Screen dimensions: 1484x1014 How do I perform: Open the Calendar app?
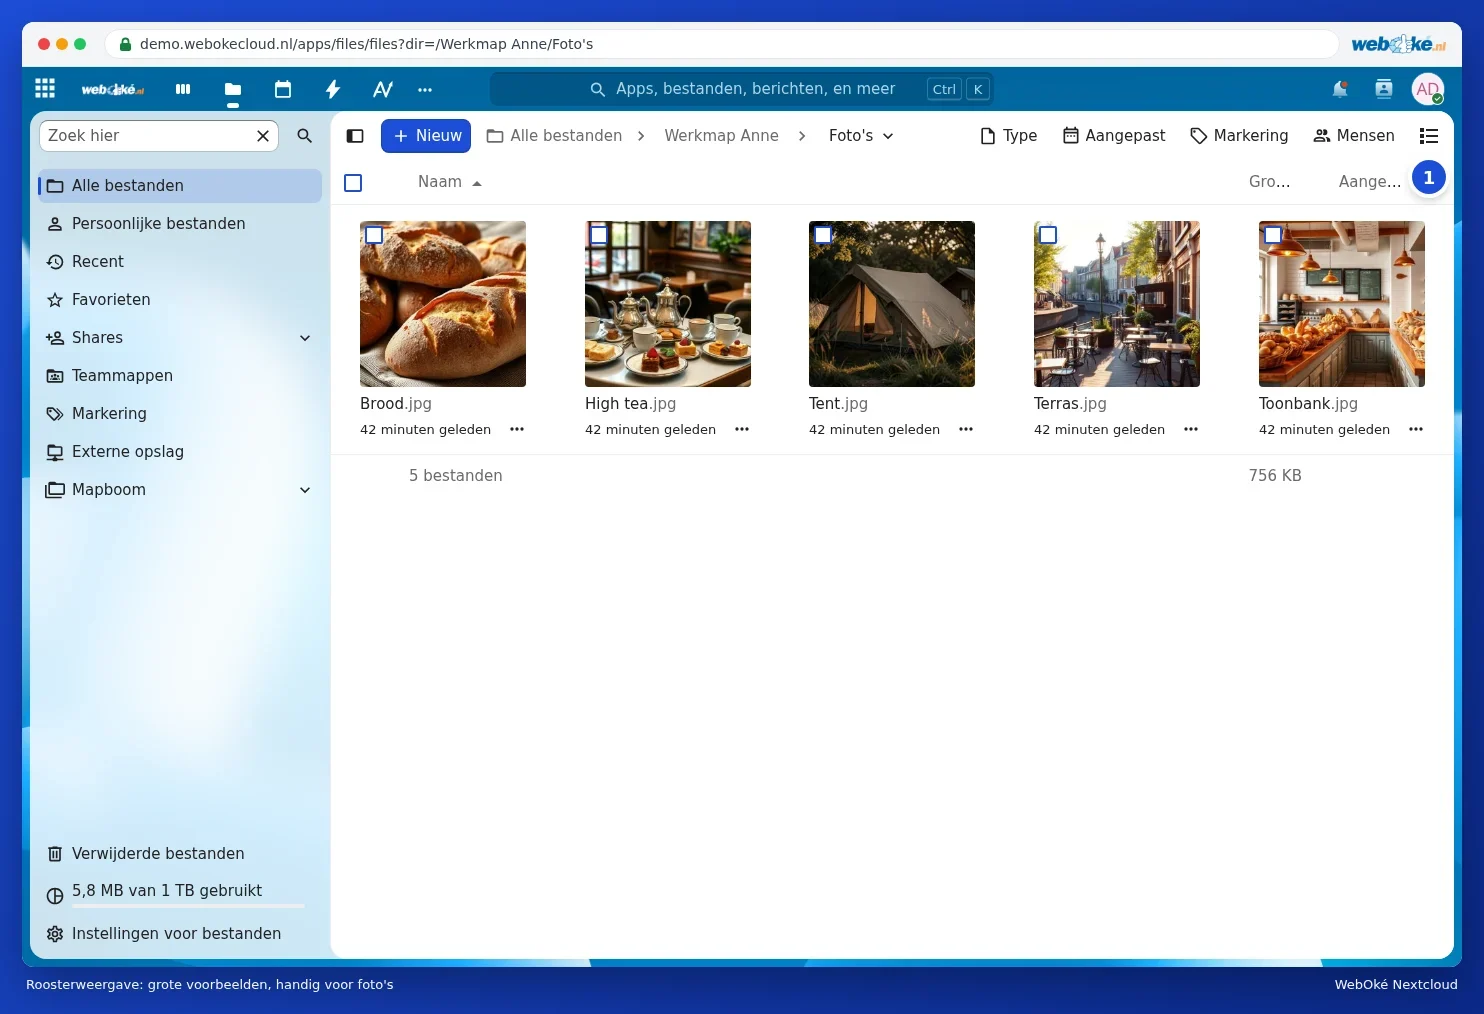pos(283,89)
